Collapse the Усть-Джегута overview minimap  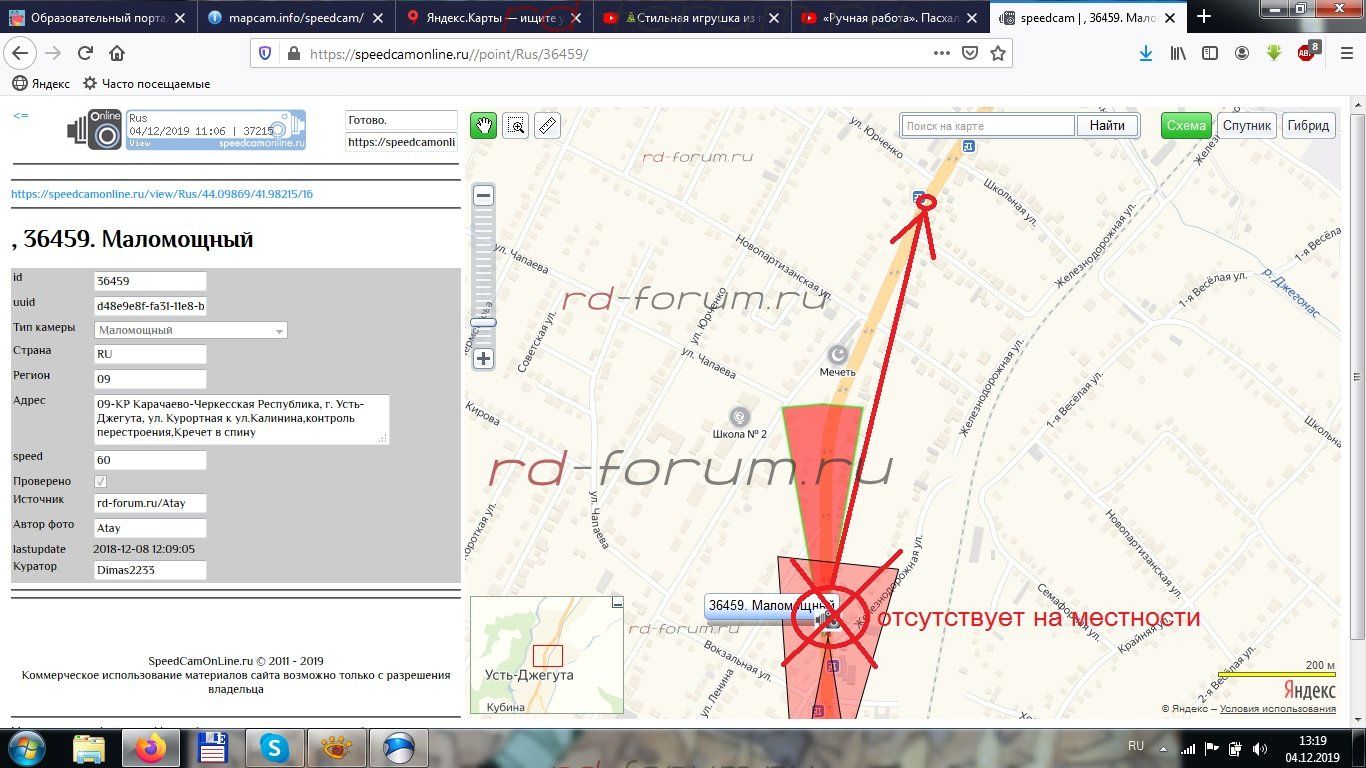617,603
